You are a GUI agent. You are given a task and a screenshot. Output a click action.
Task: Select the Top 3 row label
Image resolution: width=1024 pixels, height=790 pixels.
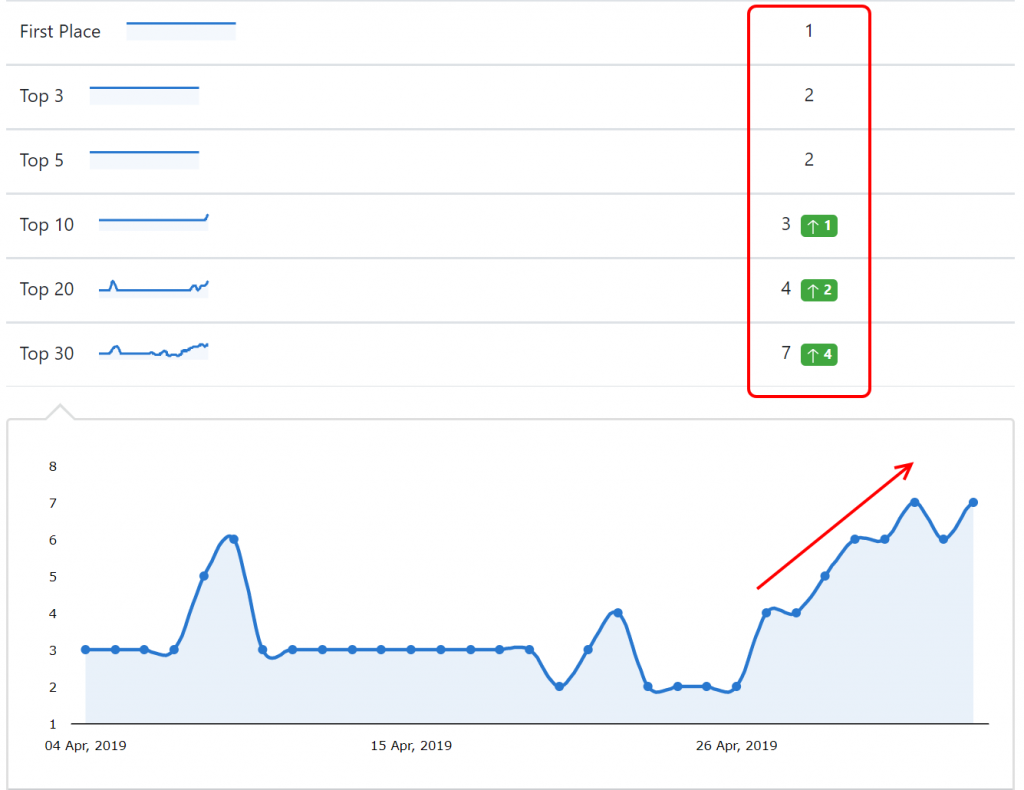point(42,96)
